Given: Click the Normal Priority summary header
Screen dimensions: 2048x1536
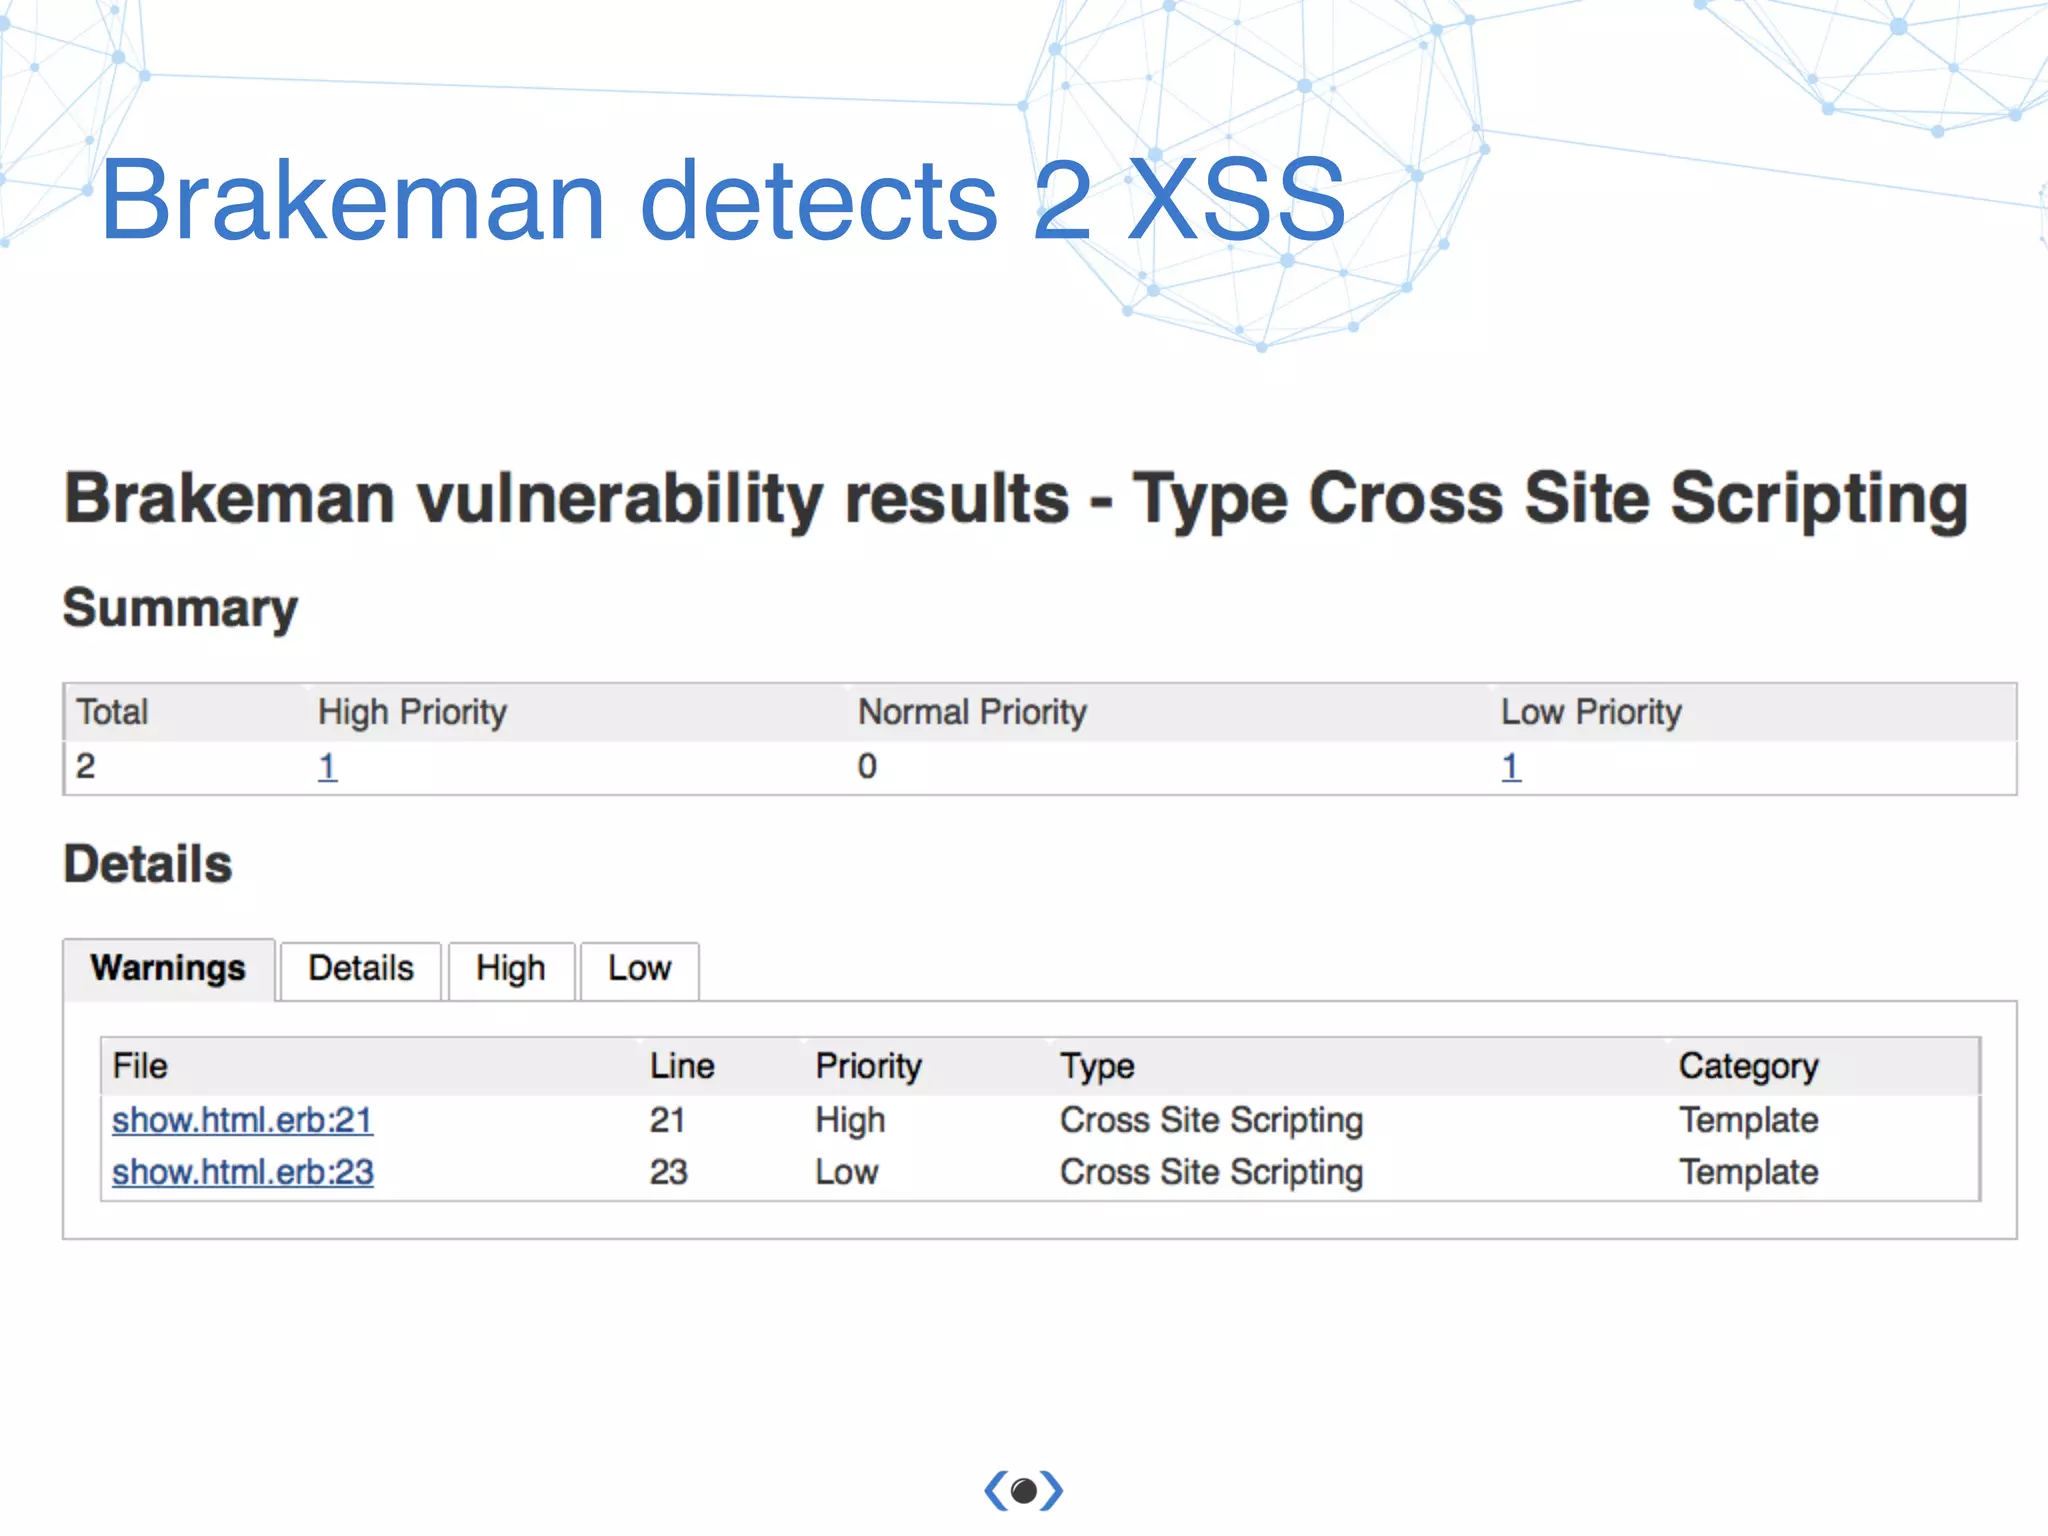Looking at the screenshot, I should point(972,713).
